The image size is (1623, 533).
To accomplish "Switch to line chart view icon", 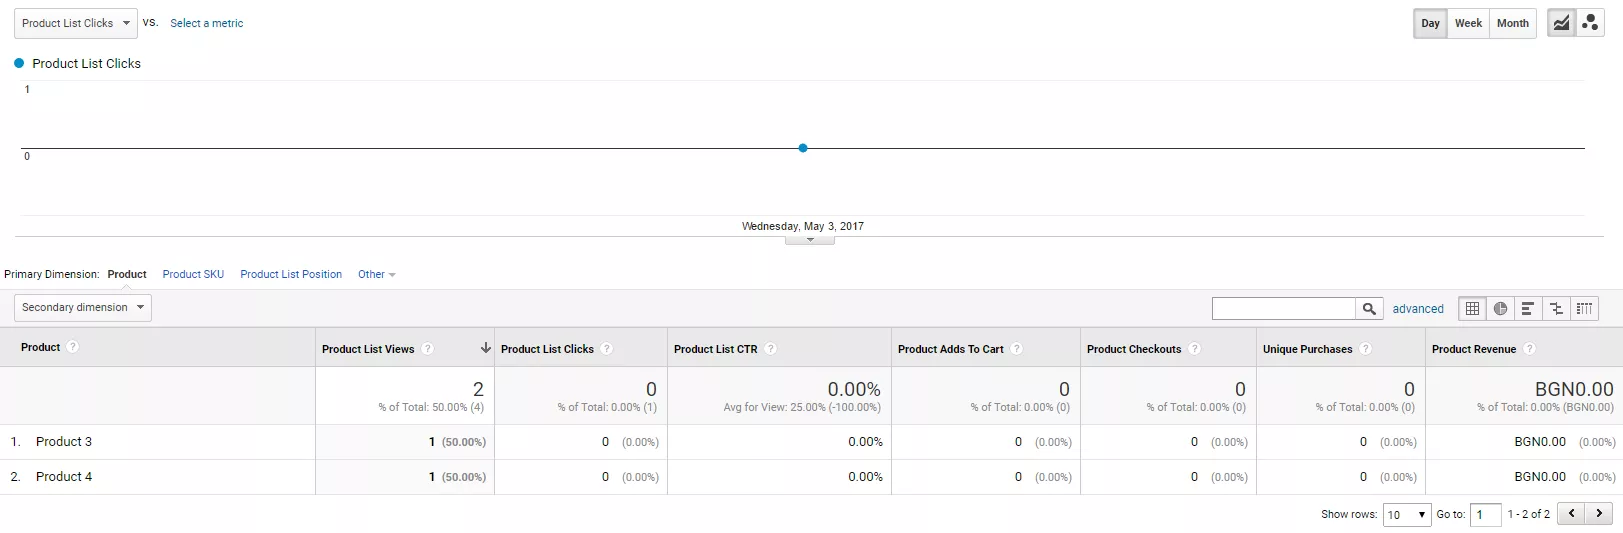I will tap(1561, 23).
